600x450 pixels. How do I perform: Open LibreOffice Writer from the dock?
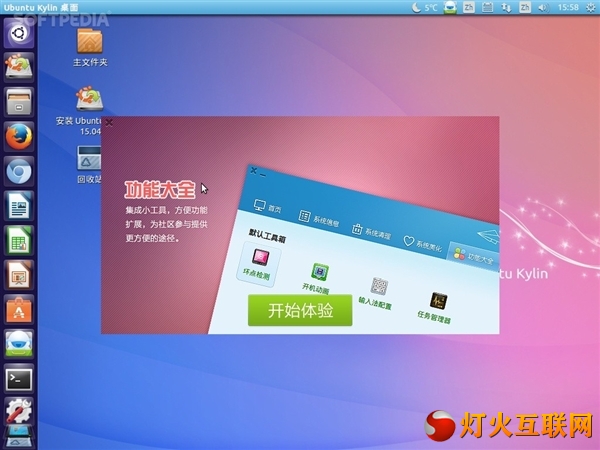click(x=19, y=206)
